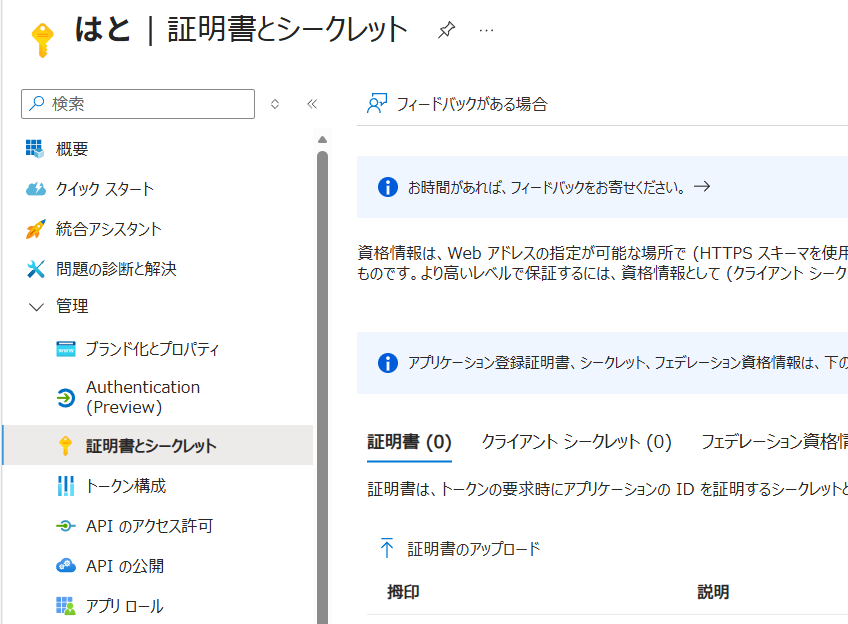Click the 管理 group label
This screenshot has height=624, width=848.
click(x=72, y=307)
